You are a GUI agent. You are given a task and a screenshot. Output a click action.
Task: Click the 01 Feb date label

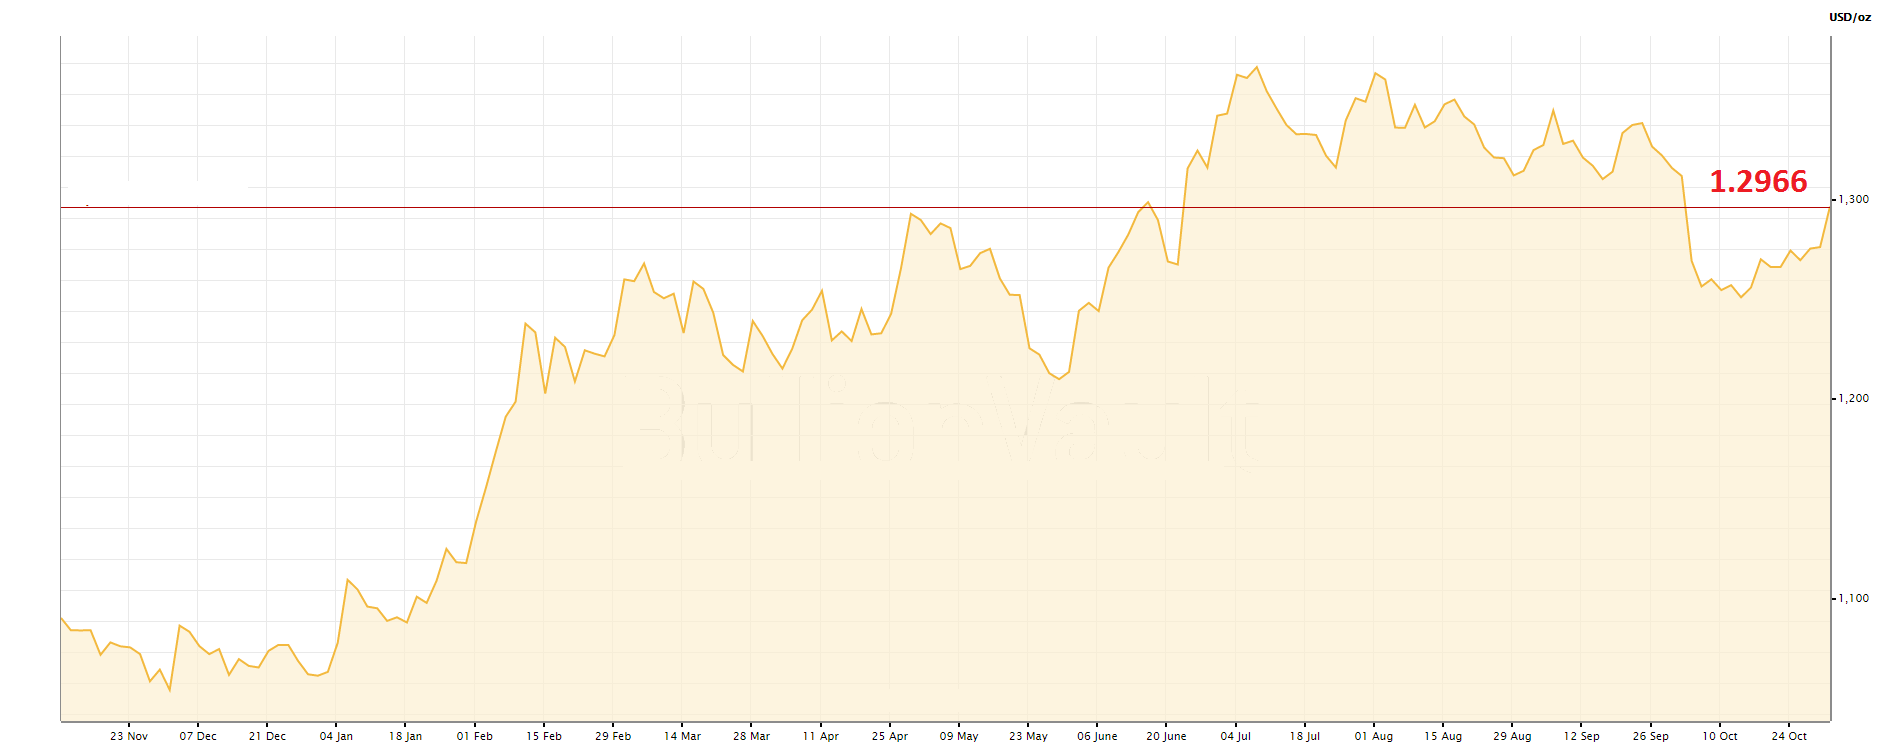(475, 736)
